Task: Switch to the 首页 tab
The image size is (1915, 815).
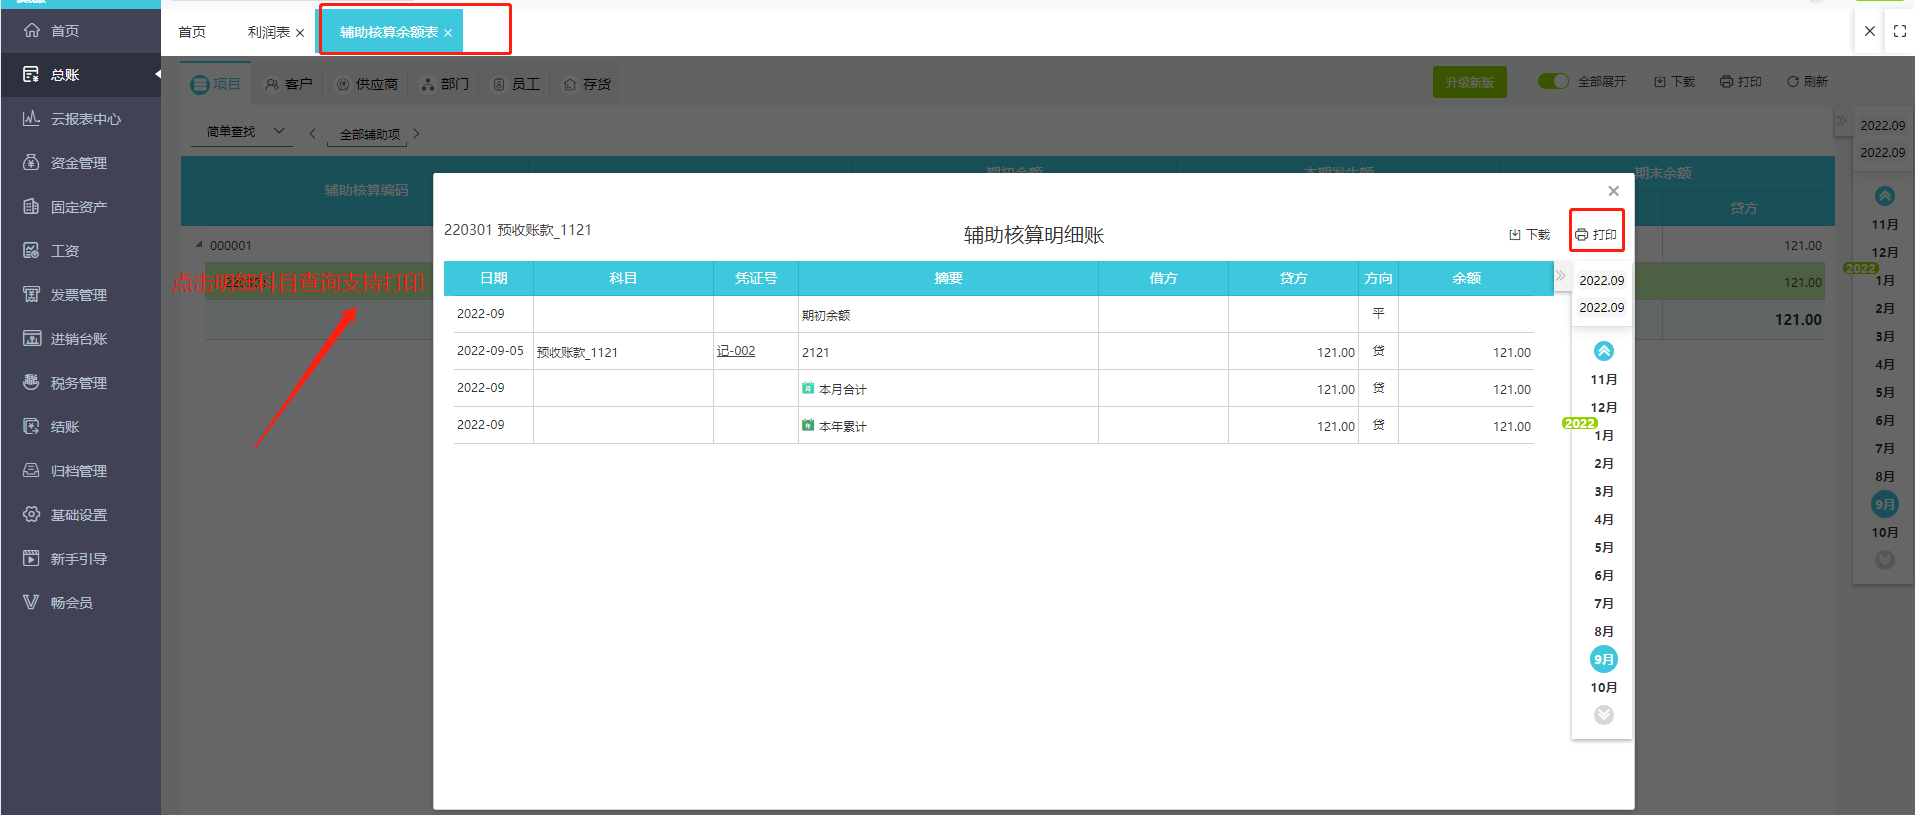Action: pyautogui.click(x=192, y=32)
